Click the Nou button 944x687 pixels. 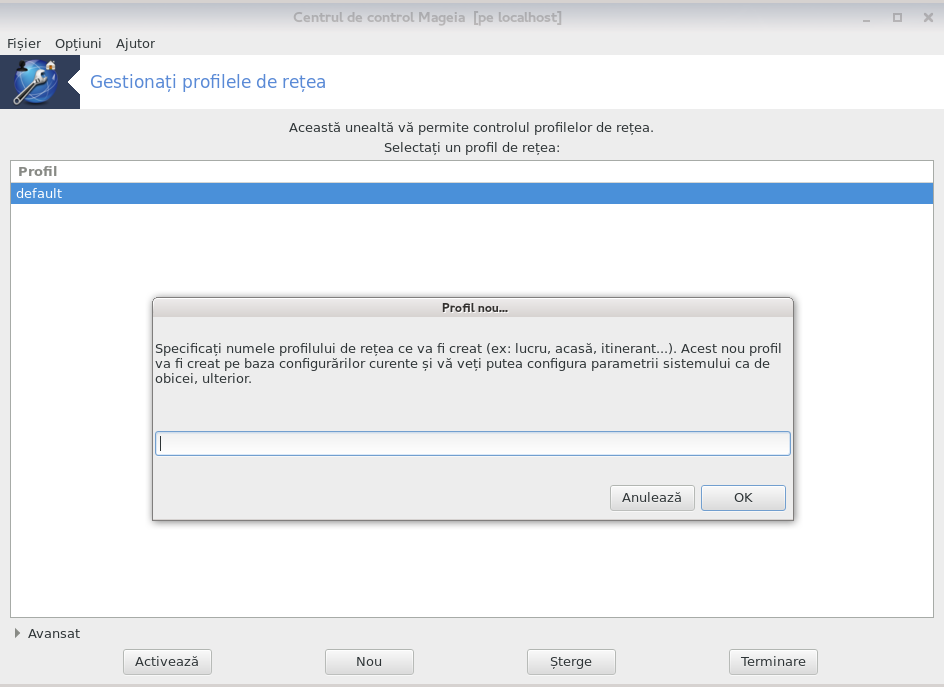(x=369, y=662)
